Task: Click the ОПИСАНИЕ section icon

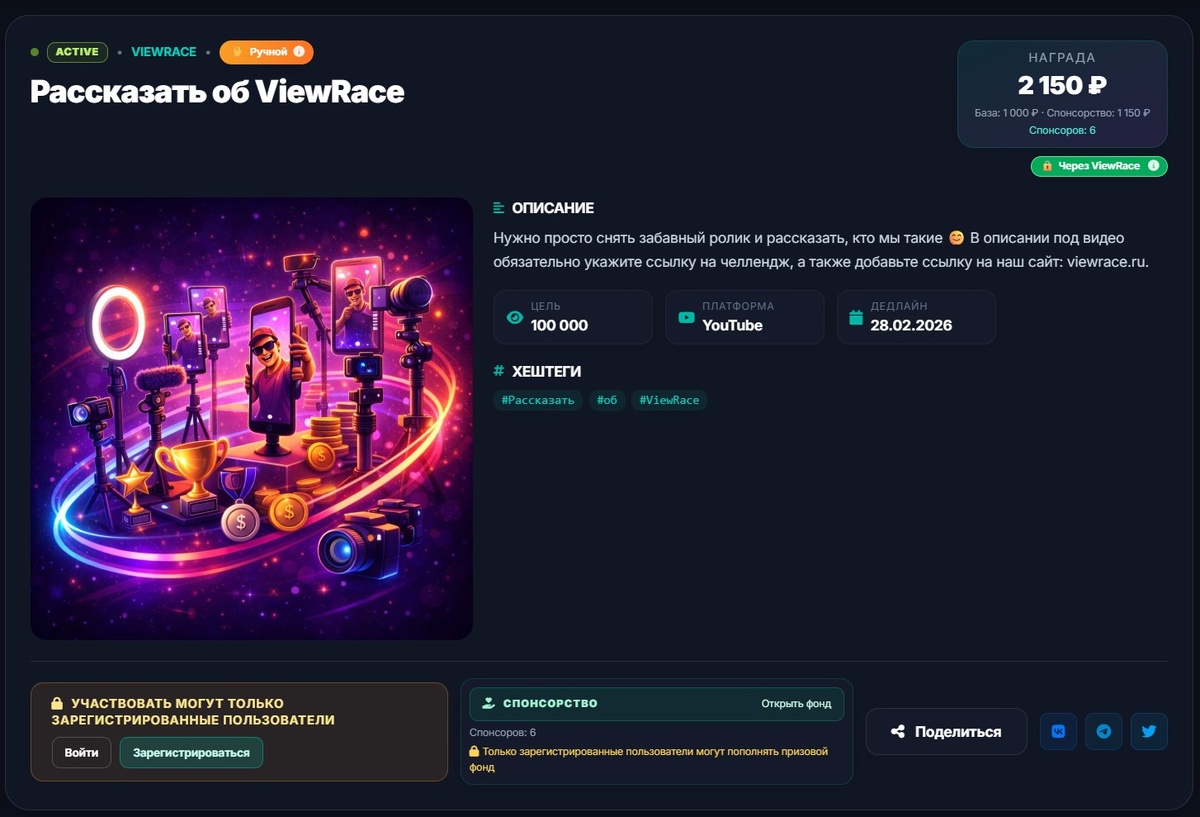Action: tap(499, 208)
